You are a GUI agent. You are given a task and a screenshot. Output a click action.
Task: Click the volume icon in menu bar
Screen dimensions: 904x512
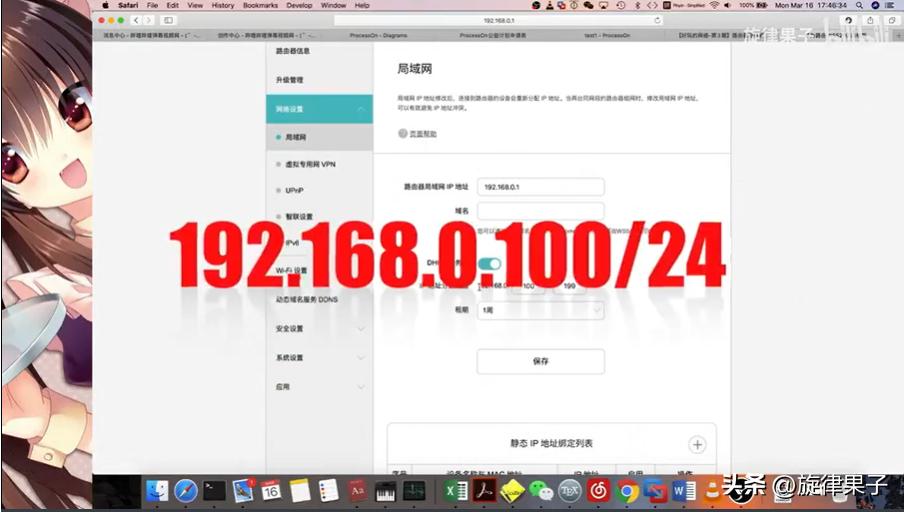(x=727, y=5)
